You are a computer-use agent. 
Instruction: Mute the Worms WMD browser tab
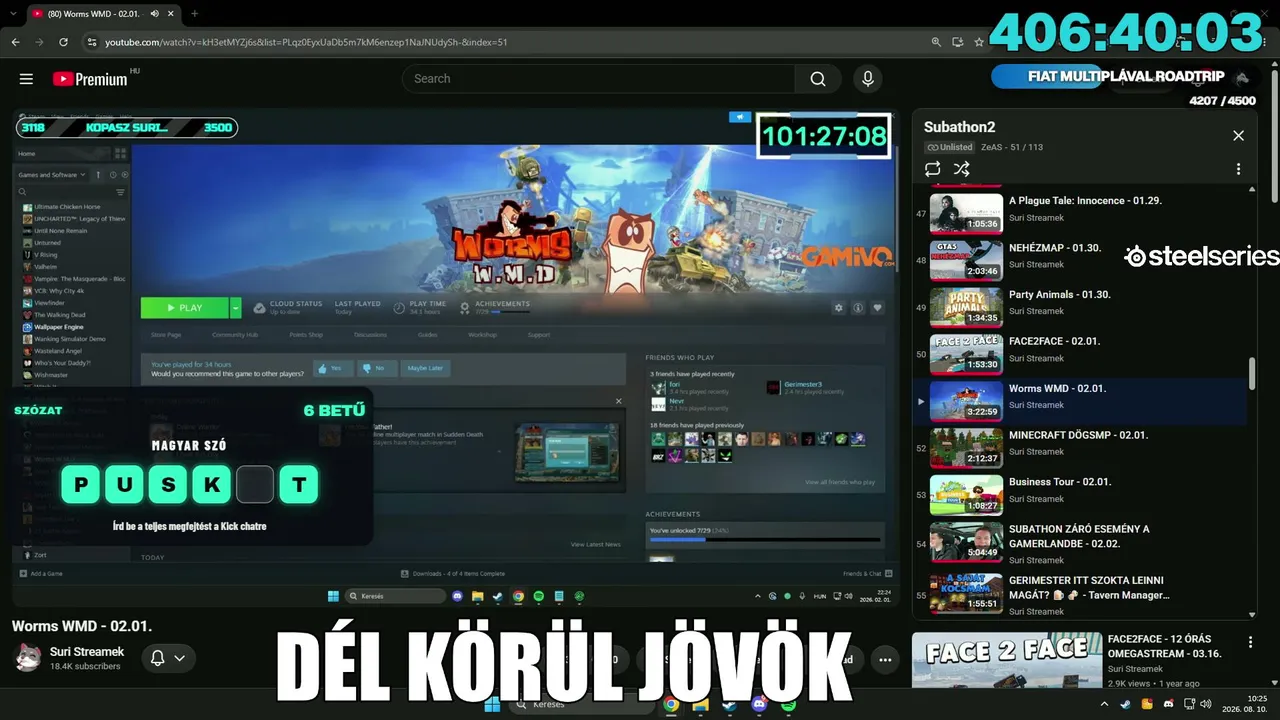coord(154,14)
